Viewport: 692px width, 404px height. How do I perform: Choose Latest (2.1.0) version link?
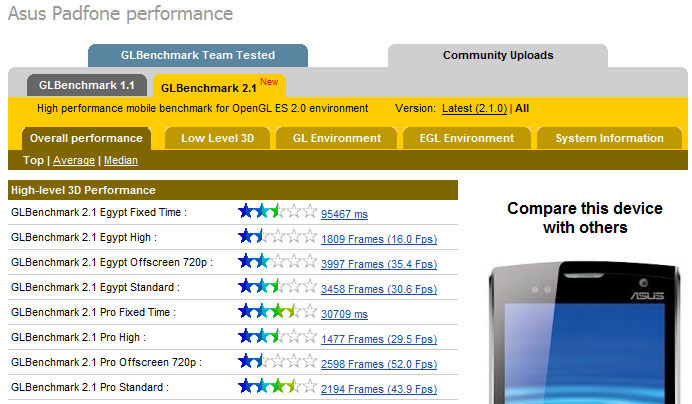point(474,109)
